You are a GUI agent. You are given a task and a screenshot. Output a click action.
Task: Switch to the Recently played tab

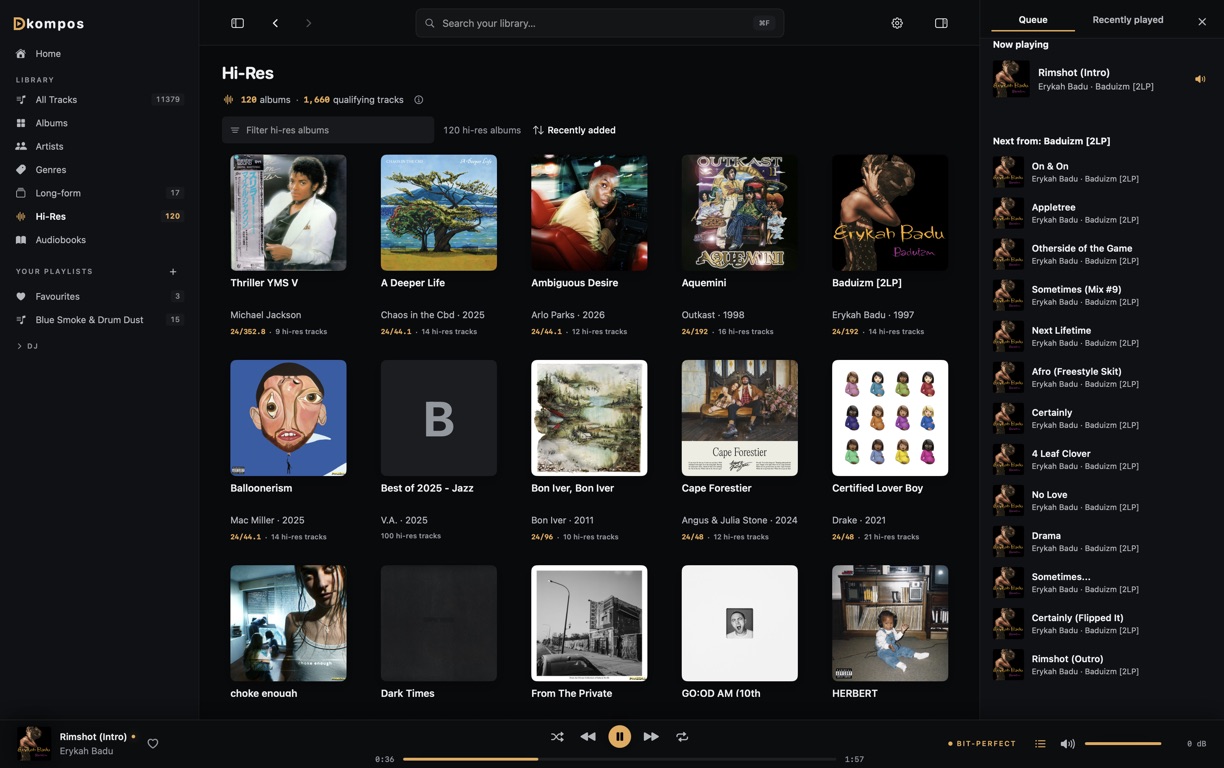(1127, 20)
